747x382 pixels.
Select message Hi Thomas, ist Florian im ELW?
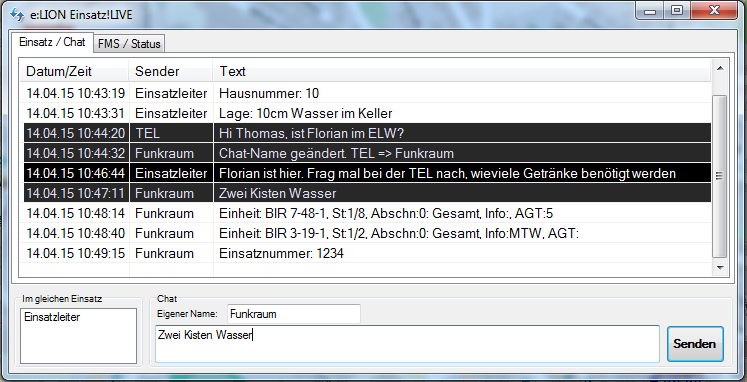click(367, 133)
